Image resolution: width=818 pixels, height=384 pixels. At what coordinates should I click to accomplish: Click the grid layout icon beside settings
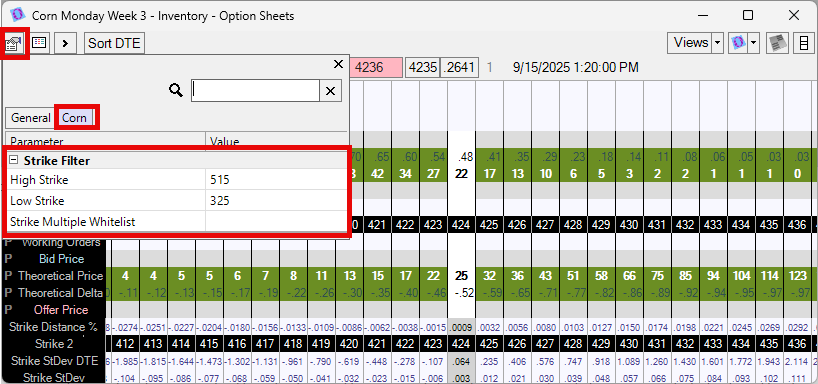40,43
